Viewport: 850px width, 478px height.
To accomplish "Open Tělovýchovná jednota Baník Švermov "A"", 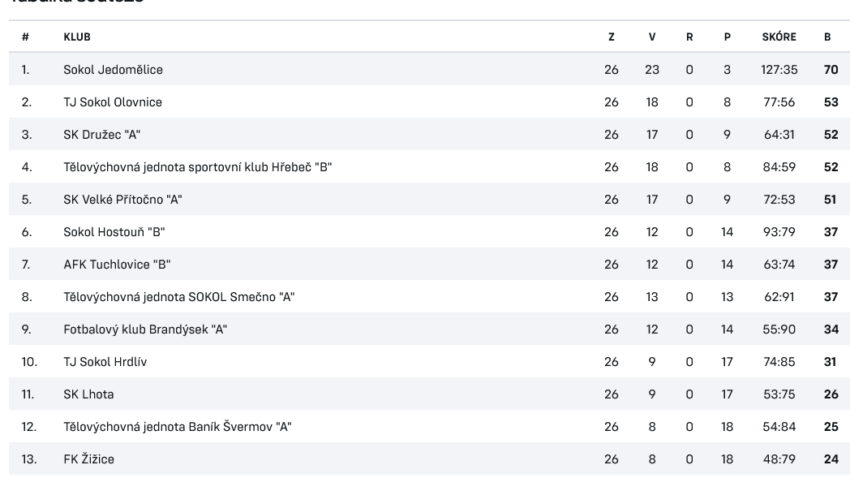I will pos(177,427).
